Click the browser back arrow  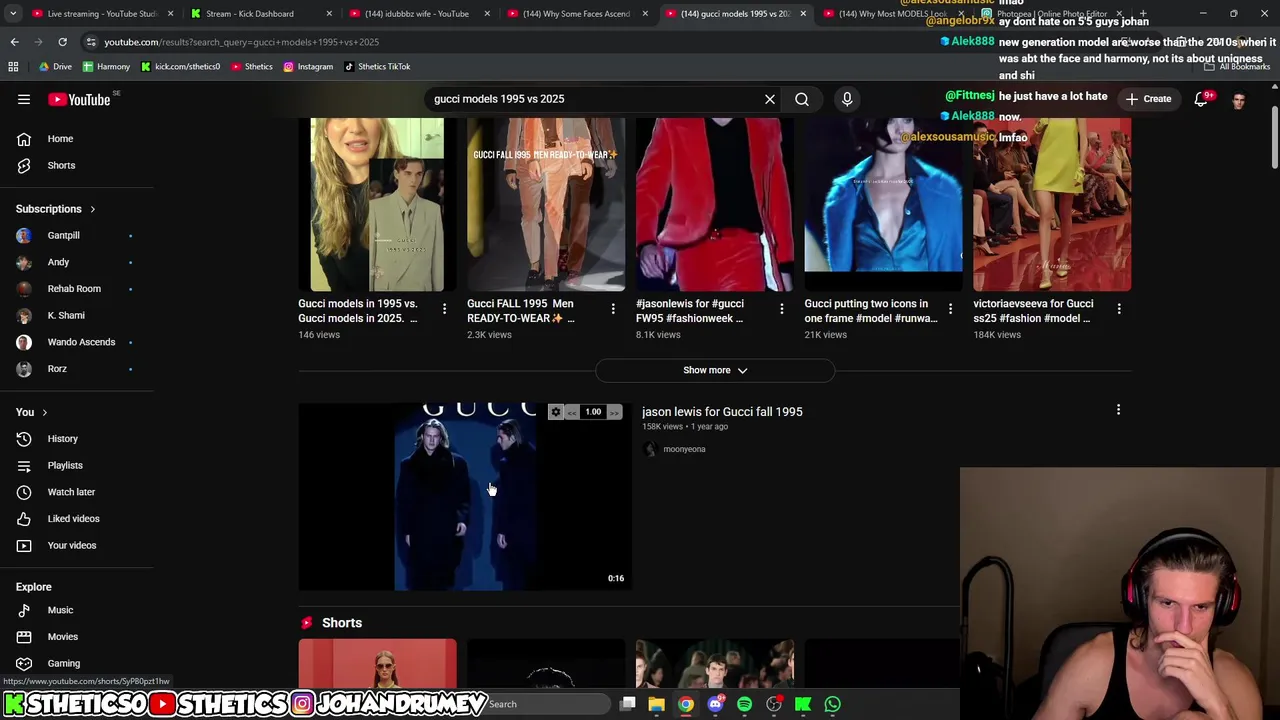[x=14, y=42]
